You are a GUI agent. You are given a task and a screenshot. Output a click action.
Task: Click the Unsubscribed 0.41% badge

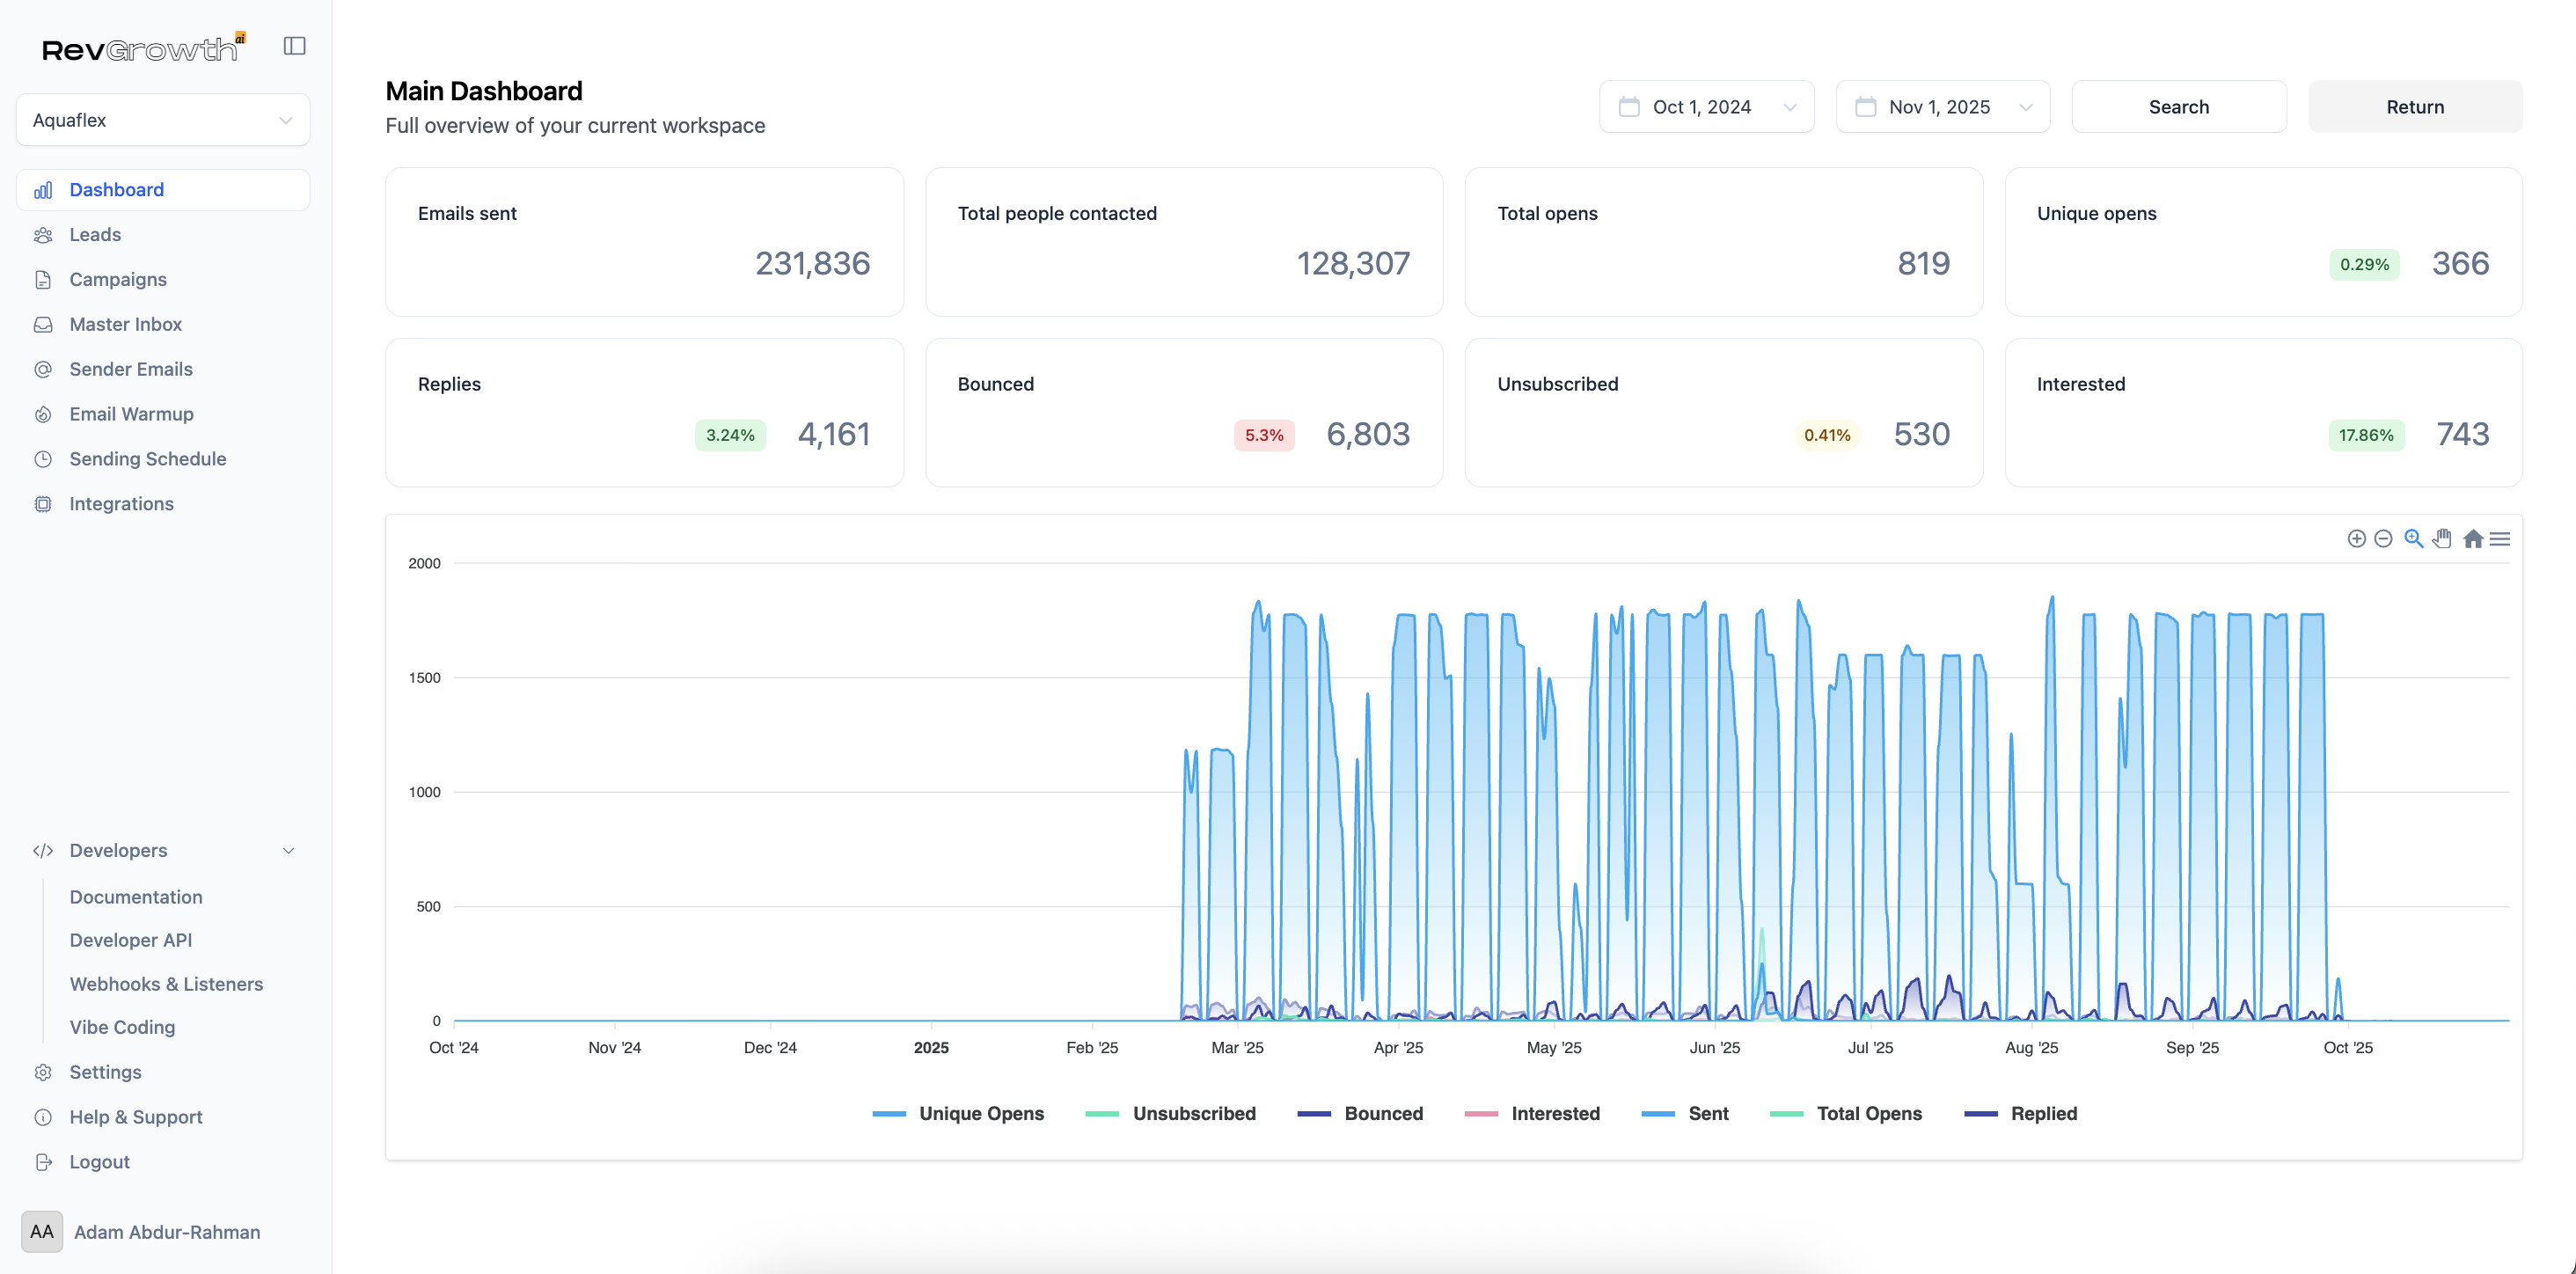tap(1827, 436)
